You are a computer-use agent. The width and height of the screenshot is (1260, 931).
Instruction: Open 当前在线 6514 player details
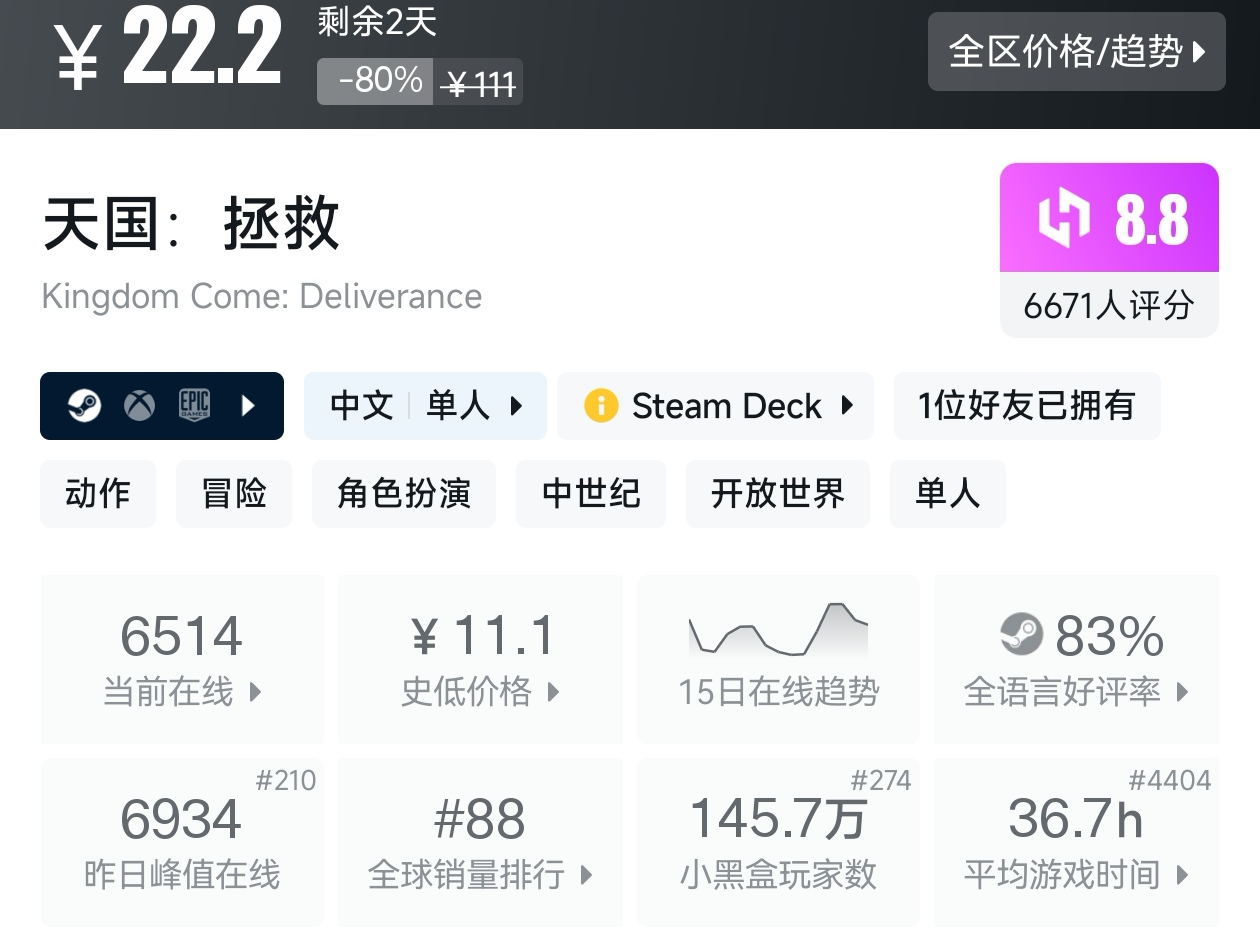(182, 659)
